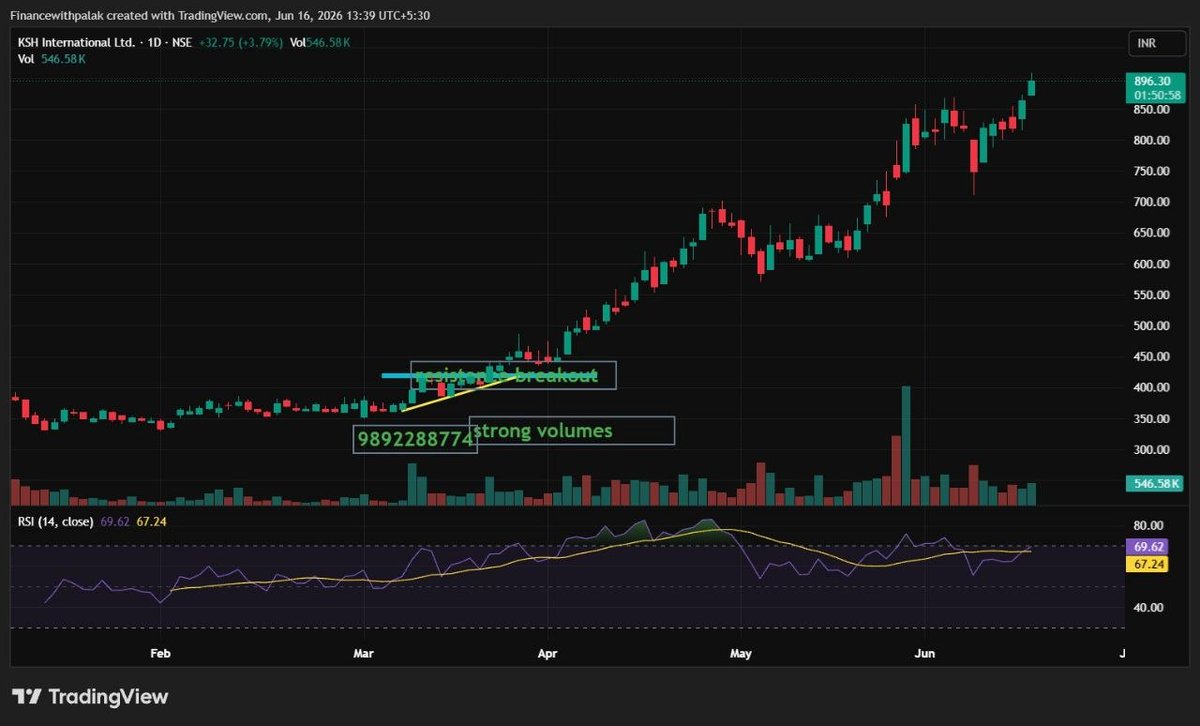Click the May label on the time axis
The width and height of the screenshot is (1200, 726).
(741, 654)
